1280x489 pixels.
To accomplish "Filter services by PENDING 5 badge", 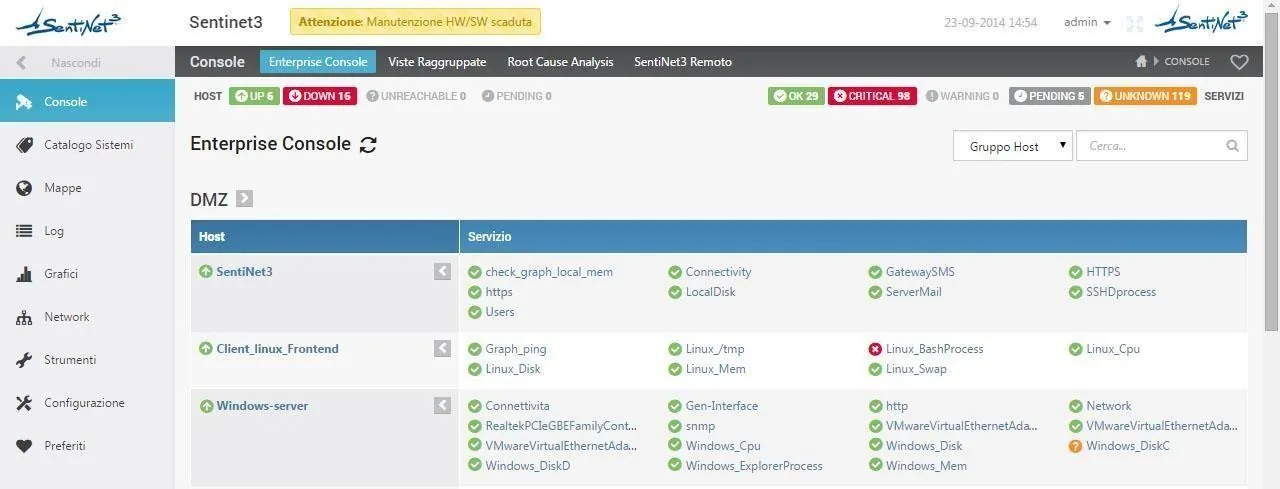I will [x=1049, y=96].
